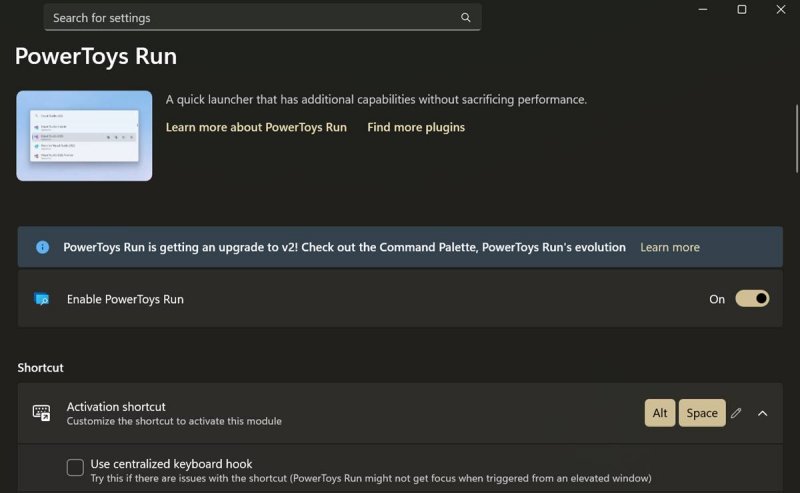Open the Find more plugins link
This screenshot has width=800, height=493.
(x=416, y=127)
